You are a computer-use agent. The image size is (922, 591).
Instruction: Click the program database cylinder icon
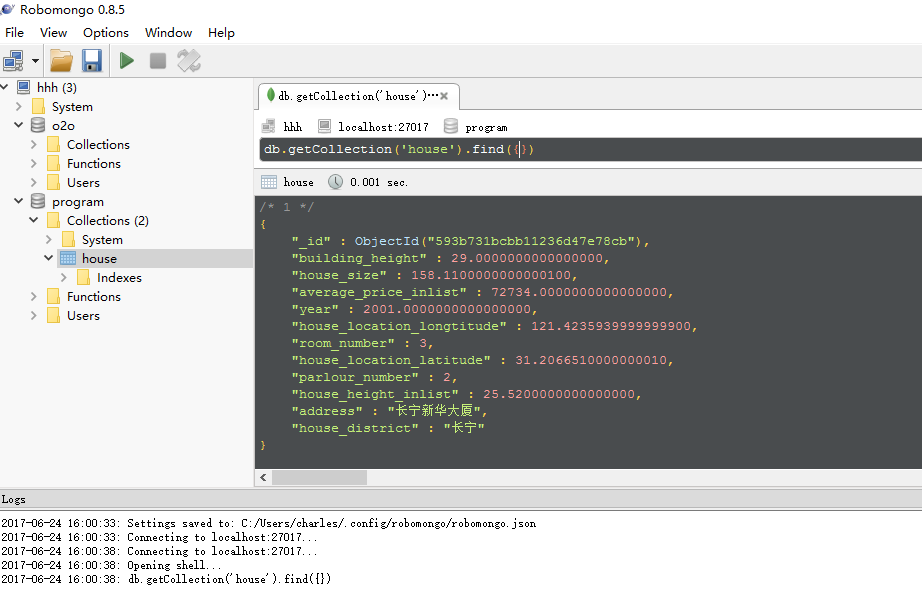(x=38, y=201)
